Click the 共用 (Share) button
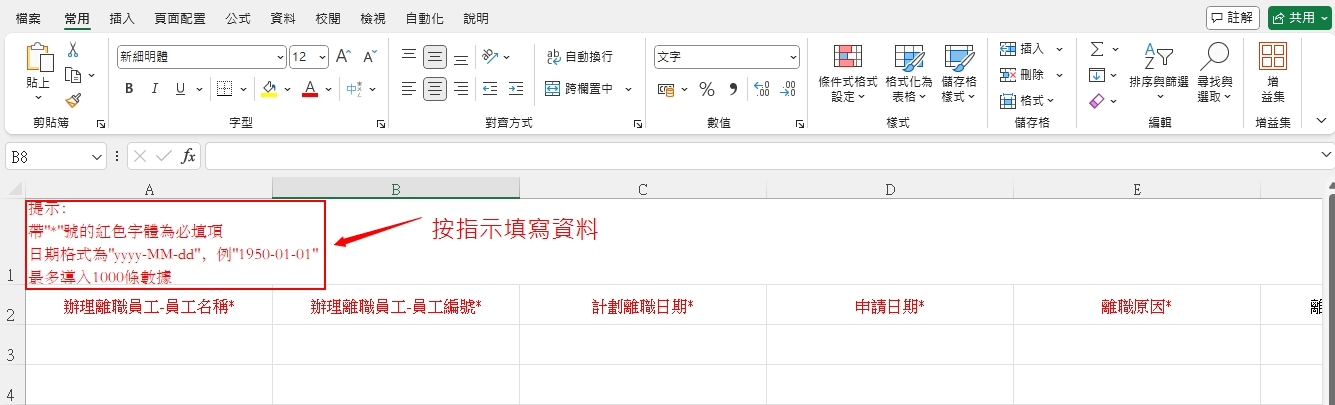1335x405 pixels. coord(1300,18)
